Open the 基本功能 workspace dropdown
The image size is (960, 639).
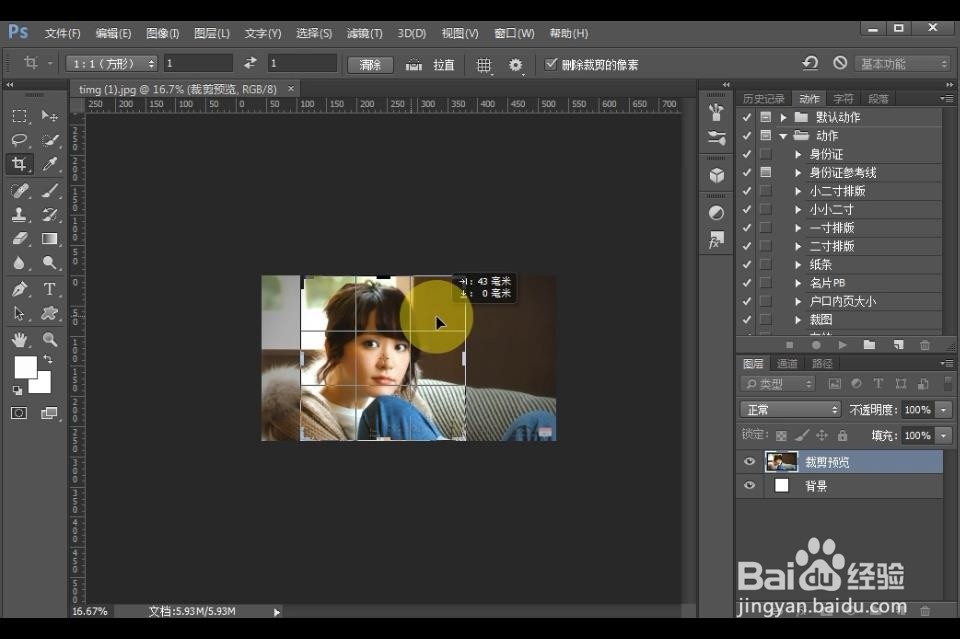point(902,64)
